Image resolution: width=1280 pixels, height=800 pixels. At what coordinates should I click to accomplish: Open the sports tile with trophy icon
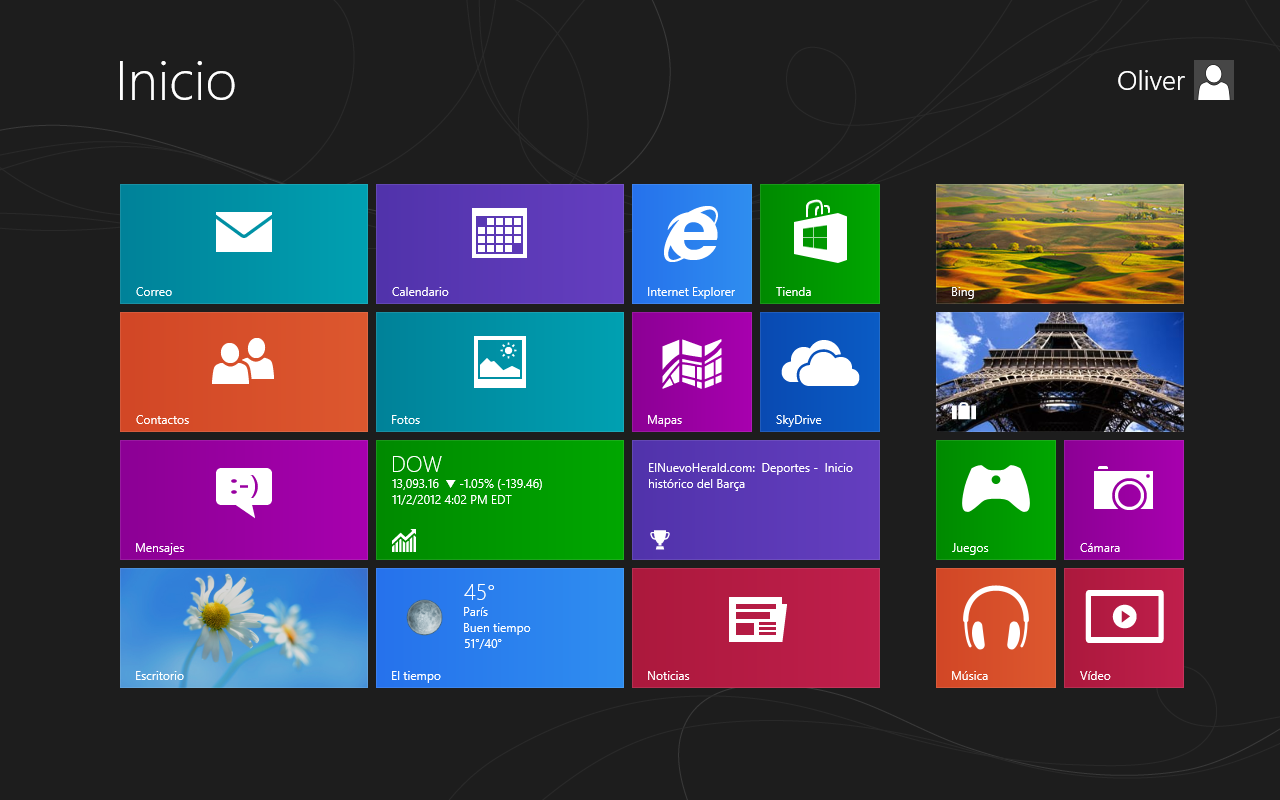pos(756,500)
